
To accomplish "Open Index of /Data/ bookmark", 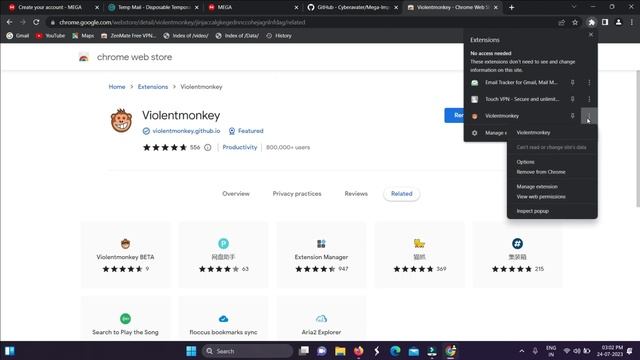I will (237, 36).
